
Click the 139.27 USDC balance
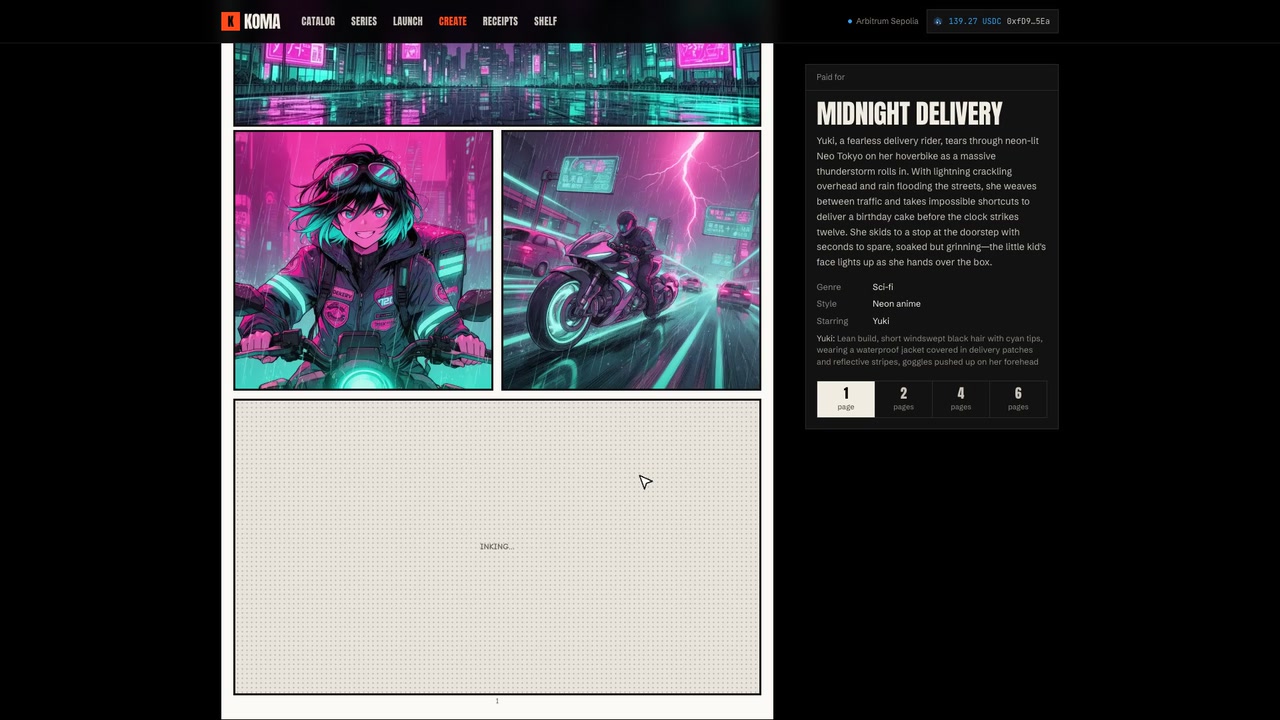point(975,21)
